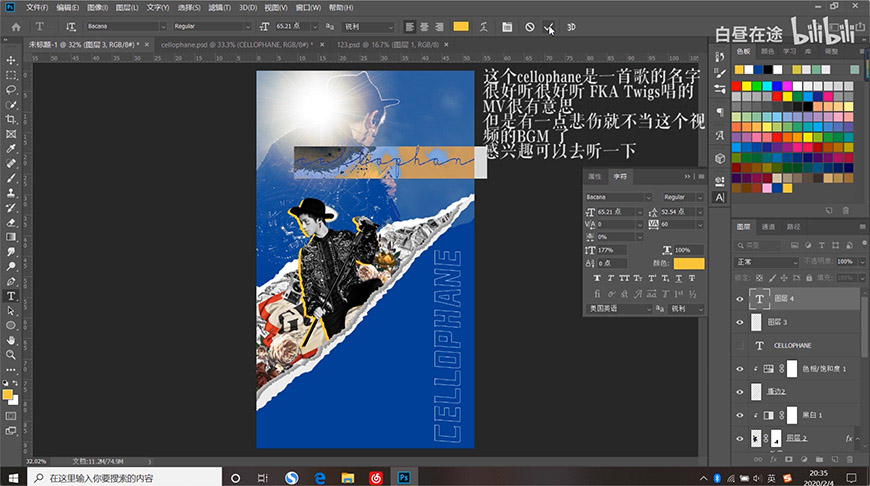The image size is (870, 486).
Task: Lock all using padlock icon
Action: (809, 277)
